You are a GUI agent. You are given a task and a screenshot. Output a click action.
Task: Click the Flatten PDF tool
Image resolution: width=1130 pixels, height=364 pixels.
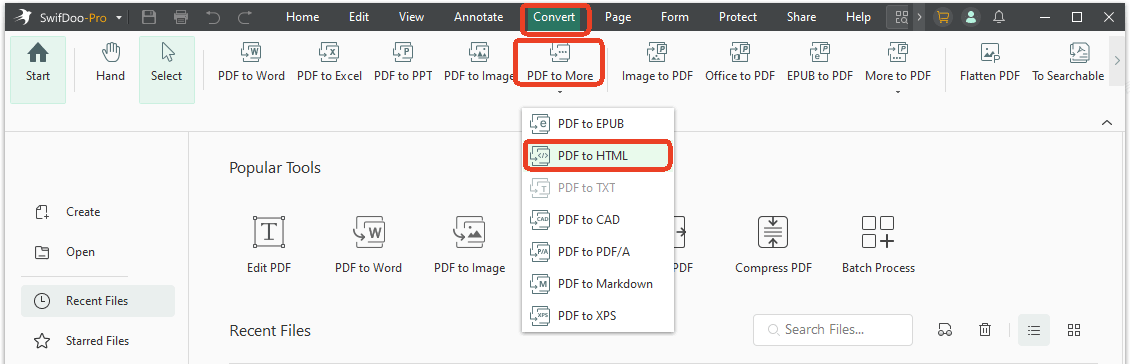989,62
